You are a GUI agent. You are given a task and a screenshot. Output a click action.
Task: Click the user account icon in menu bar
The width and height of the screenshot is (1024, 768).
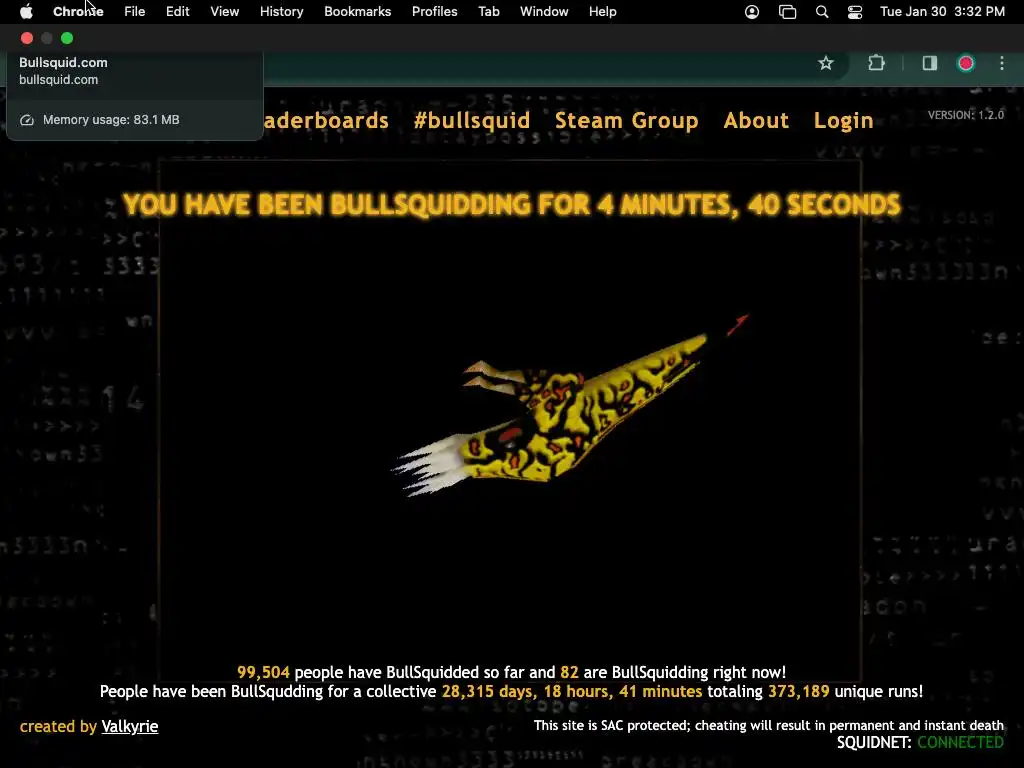(x=752, y=12)
